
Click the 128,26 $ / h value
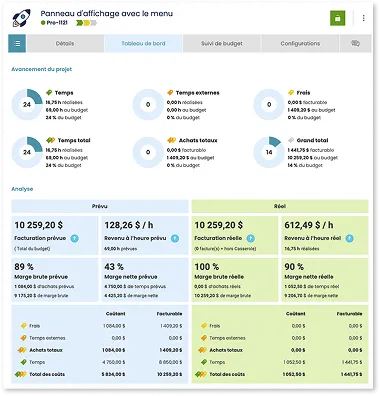pos(129,225)
